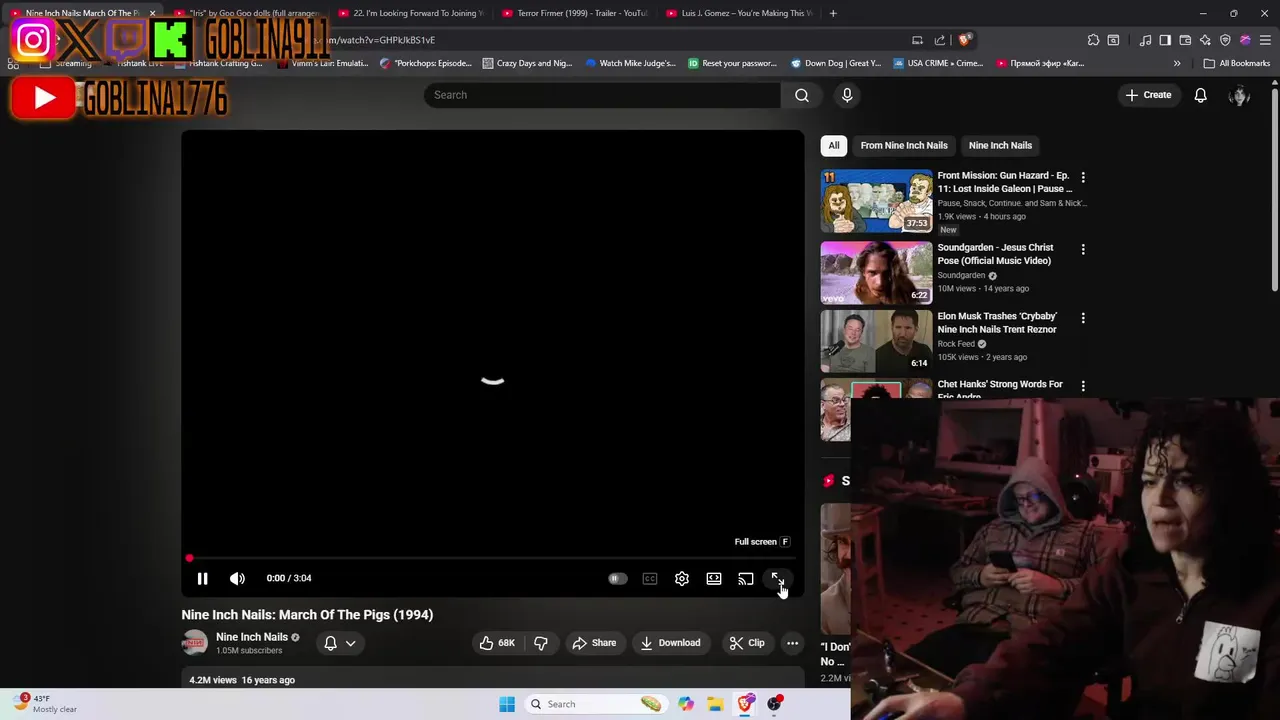Screen dimensions: 1280x720
Task: Open Brave VPN shield icon
Action: pyautogui.click(x=1225, y=40)
